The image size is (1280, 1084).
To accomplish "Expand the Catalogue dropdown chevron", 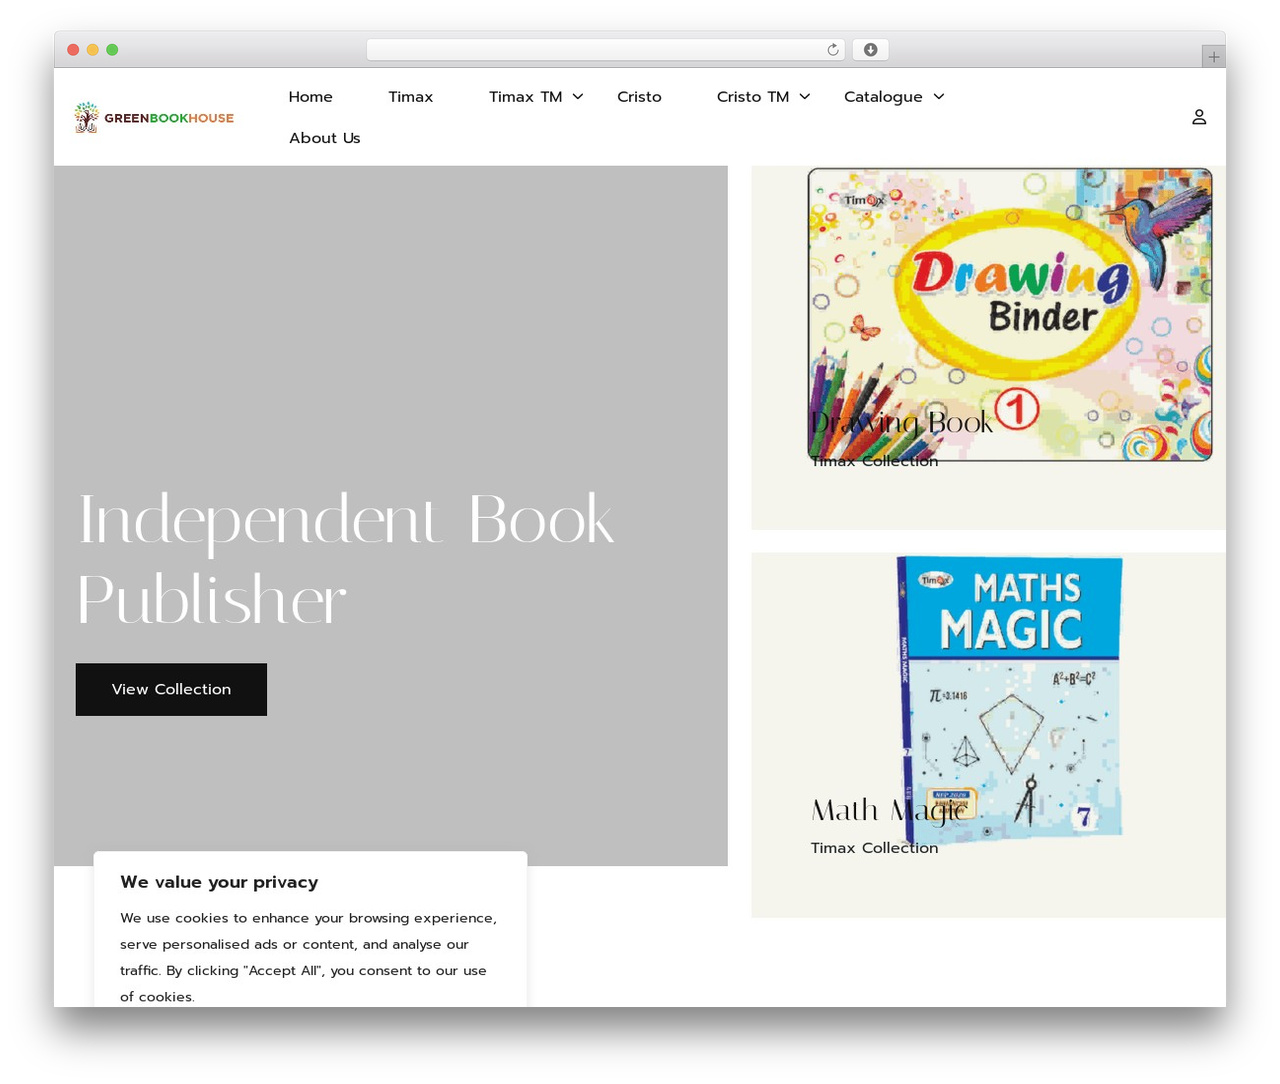I will (x=939, y=97).
